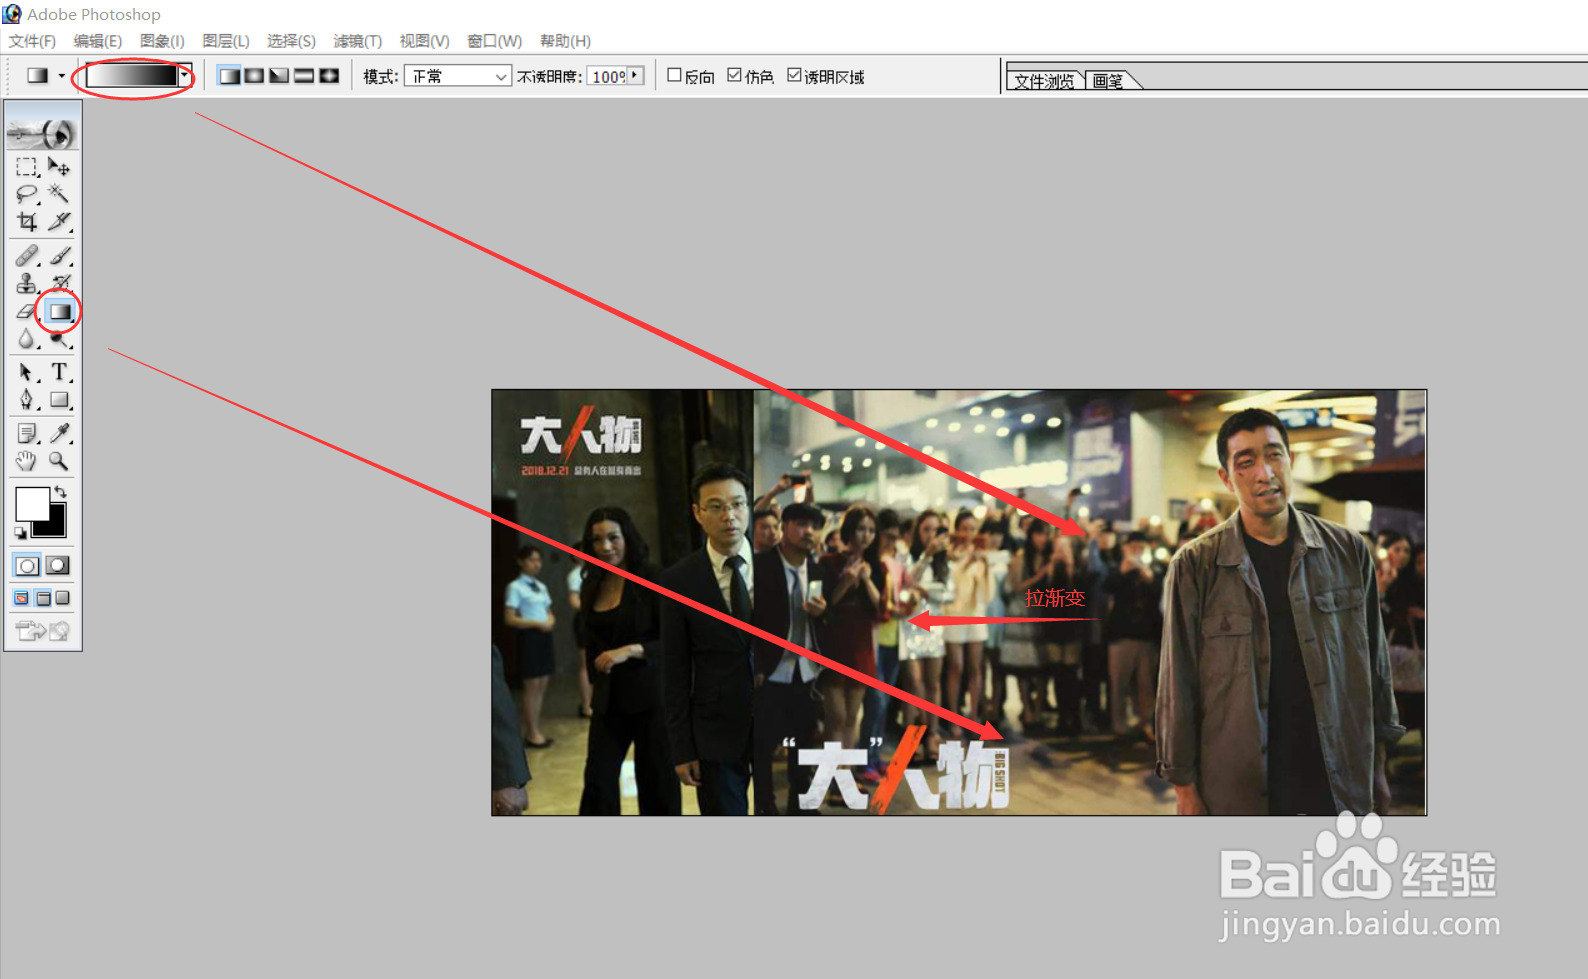
Task: Open the 不透明度 opacity slider arrow
Action: [635, 76]
